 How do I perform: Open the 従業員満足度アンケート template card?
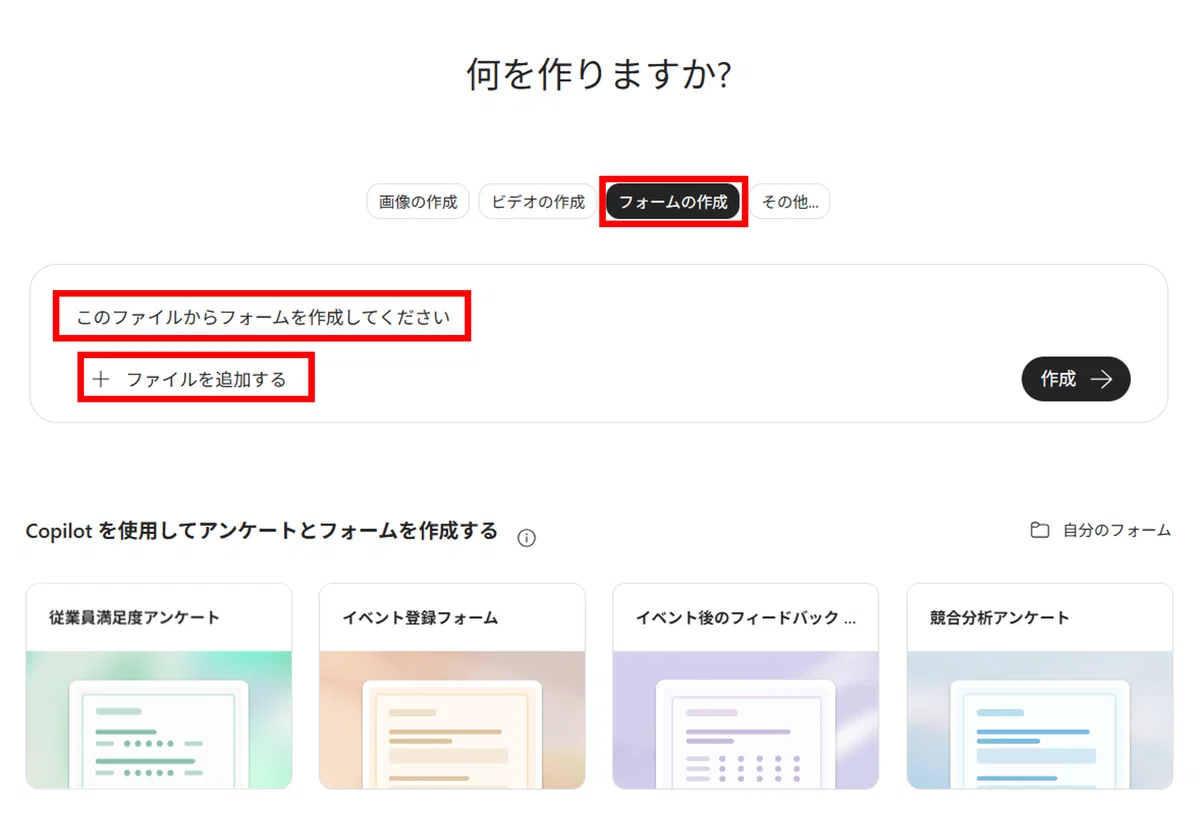click(x=159, y=686)
